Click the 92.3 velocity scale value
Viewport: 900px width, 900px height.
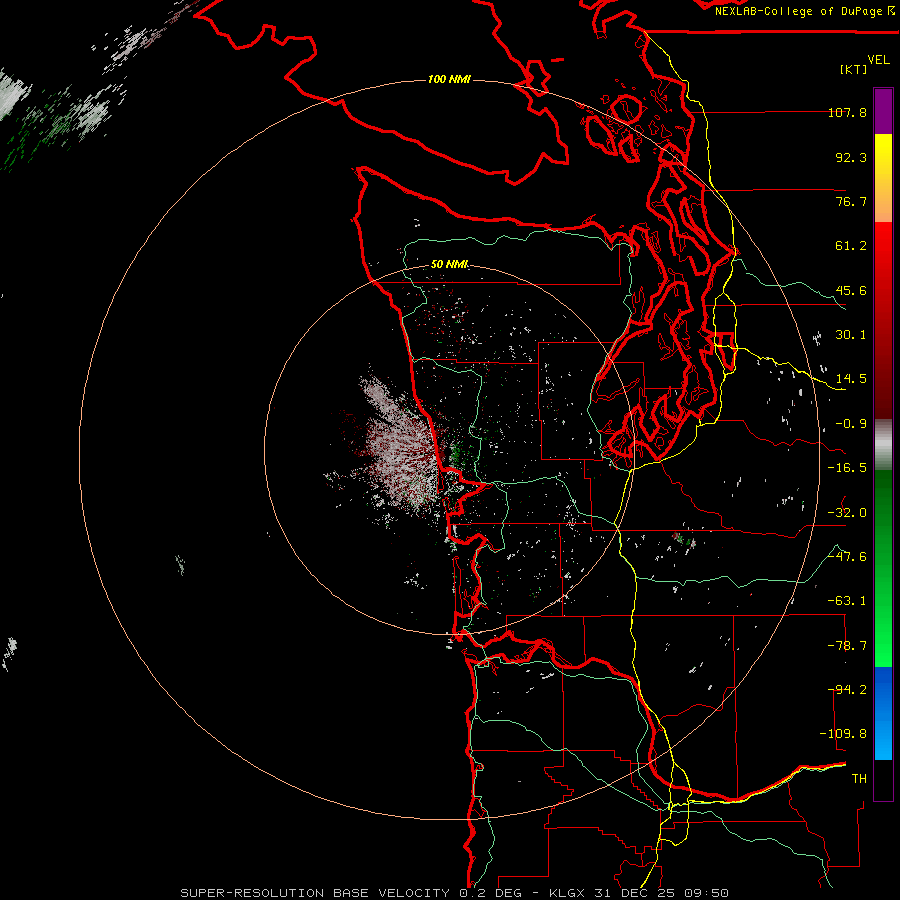[851, 157]
